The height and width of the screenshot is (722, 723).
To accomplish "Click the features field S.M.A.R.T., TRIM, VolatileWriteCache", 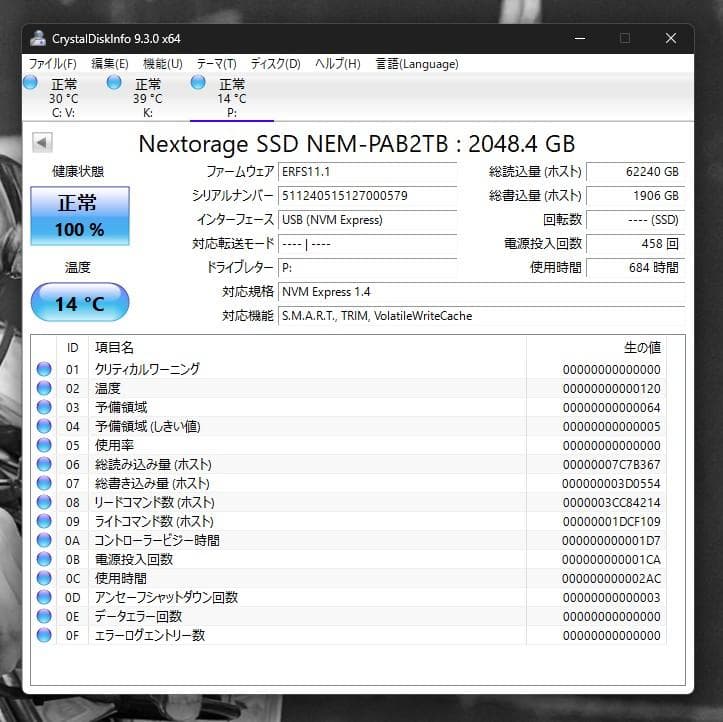I will tap(481, 316).
